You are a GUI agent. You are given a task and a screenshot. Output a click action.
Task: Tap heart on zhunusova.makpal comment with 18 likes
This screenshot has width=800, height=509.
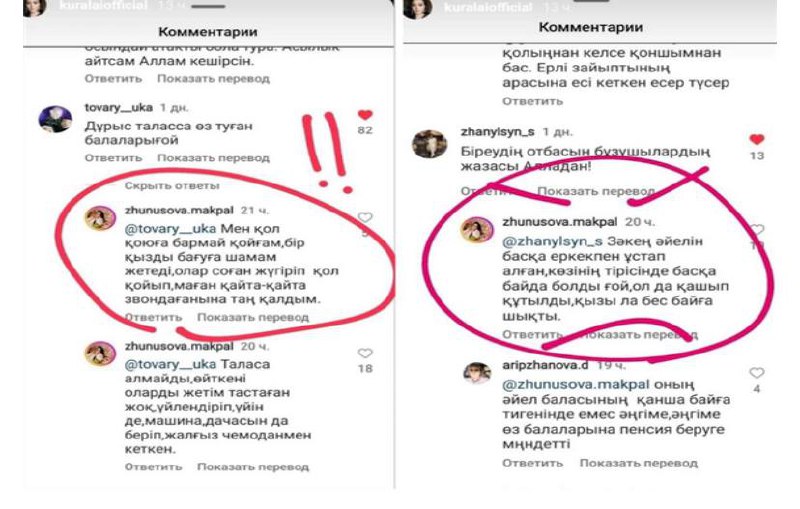(365, 353)
